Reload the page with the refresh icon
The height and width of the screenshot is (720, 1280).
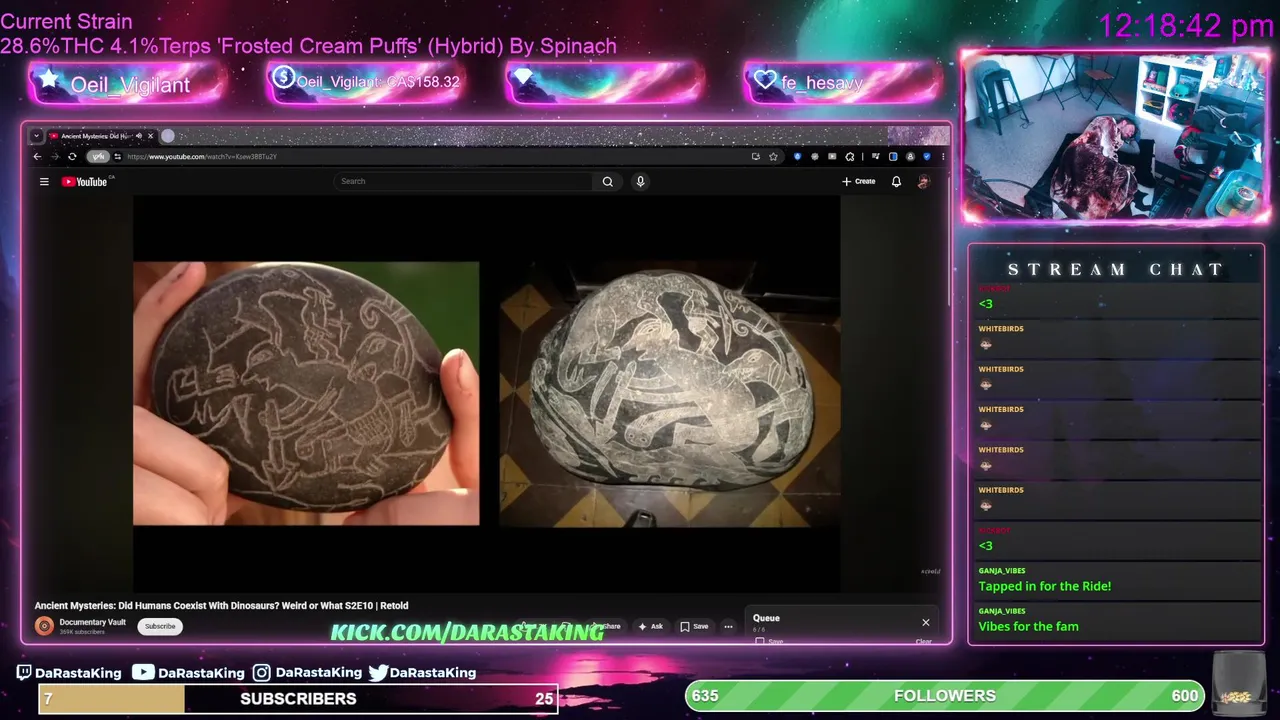(72, 156)
